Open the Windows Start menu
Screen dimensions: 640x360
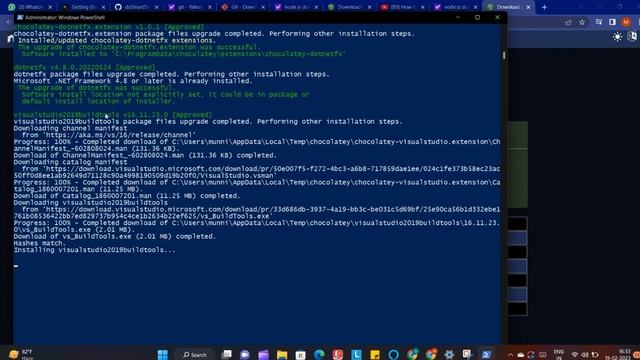pos(162,354)
